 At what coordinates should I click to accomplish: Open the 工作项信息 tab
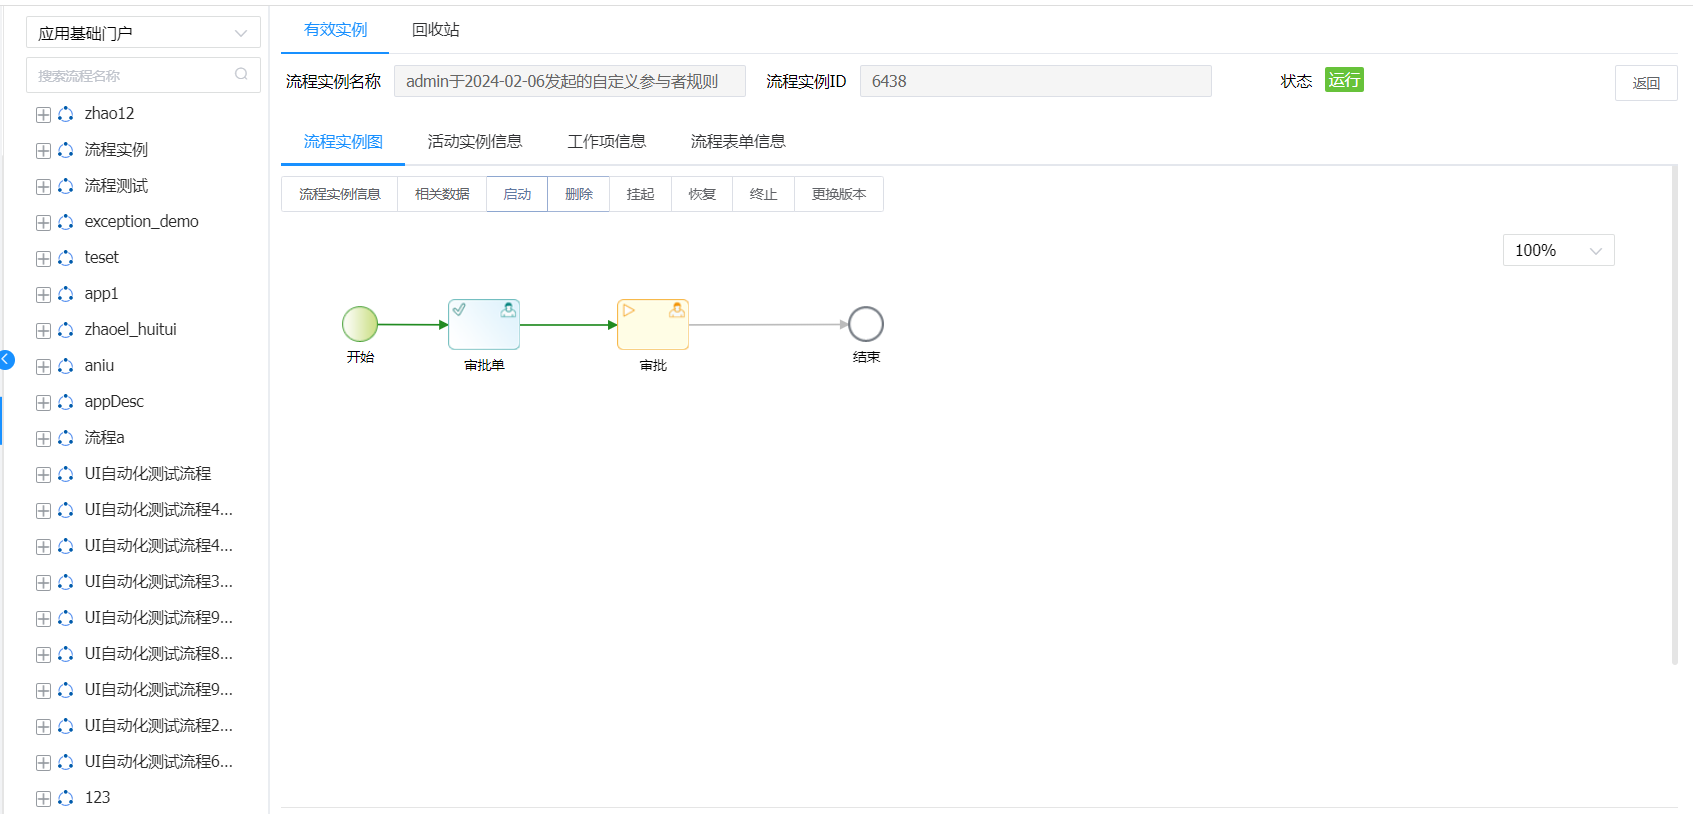point(606,142)
